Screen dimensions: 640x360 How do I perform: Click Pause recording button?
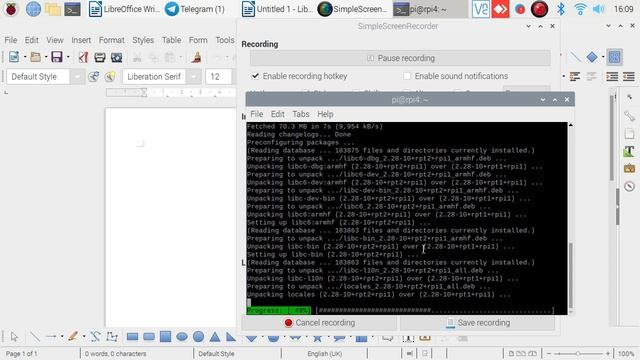point(400,58)
